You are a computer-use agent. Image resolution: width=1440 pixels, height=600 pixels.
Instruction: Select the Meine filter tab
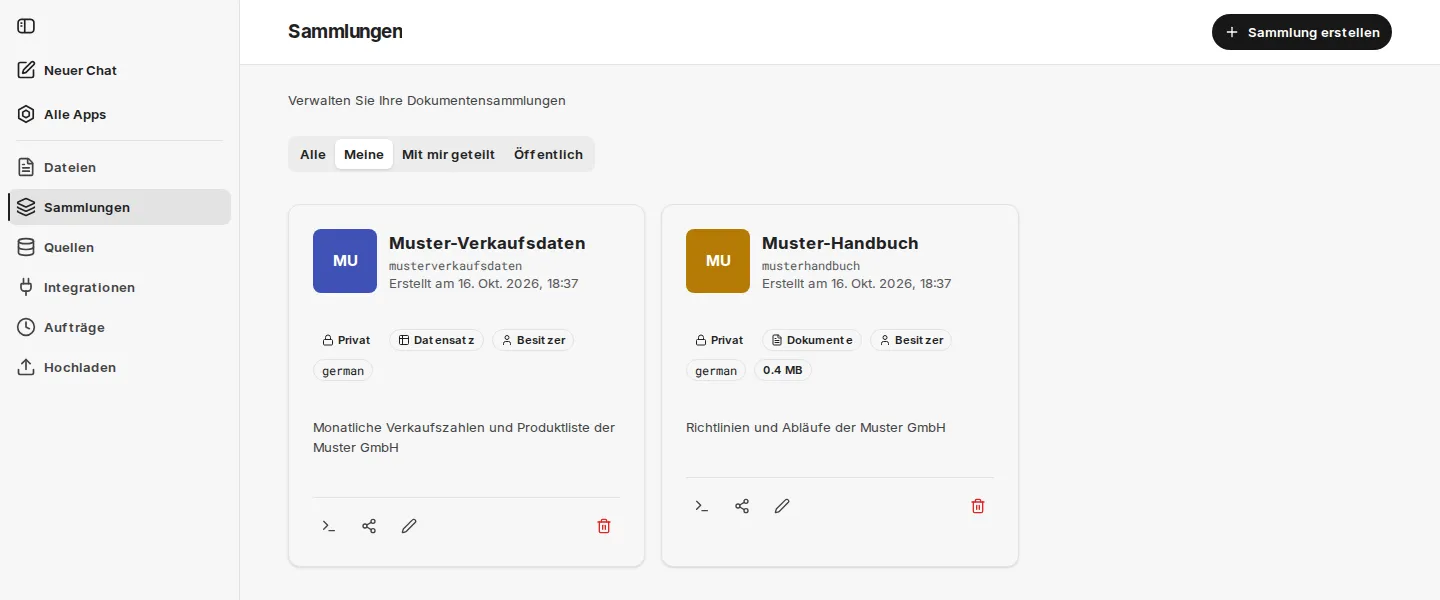pos(364,154)
